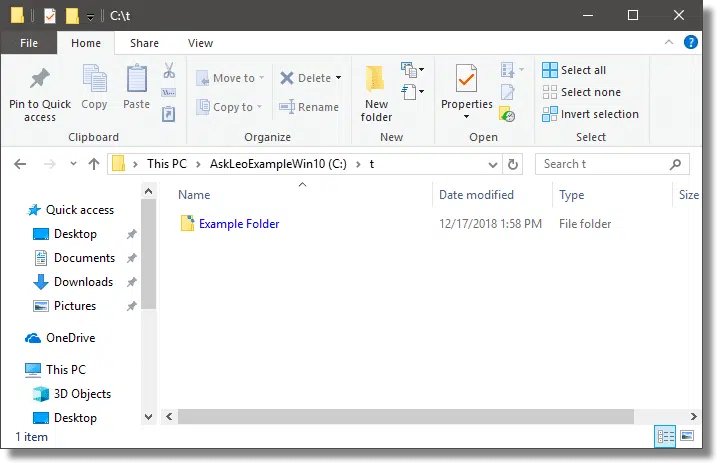This screenshot has width=717, height=463.
Task: Select Quick access in navigation pane
Action: [70, 210]
